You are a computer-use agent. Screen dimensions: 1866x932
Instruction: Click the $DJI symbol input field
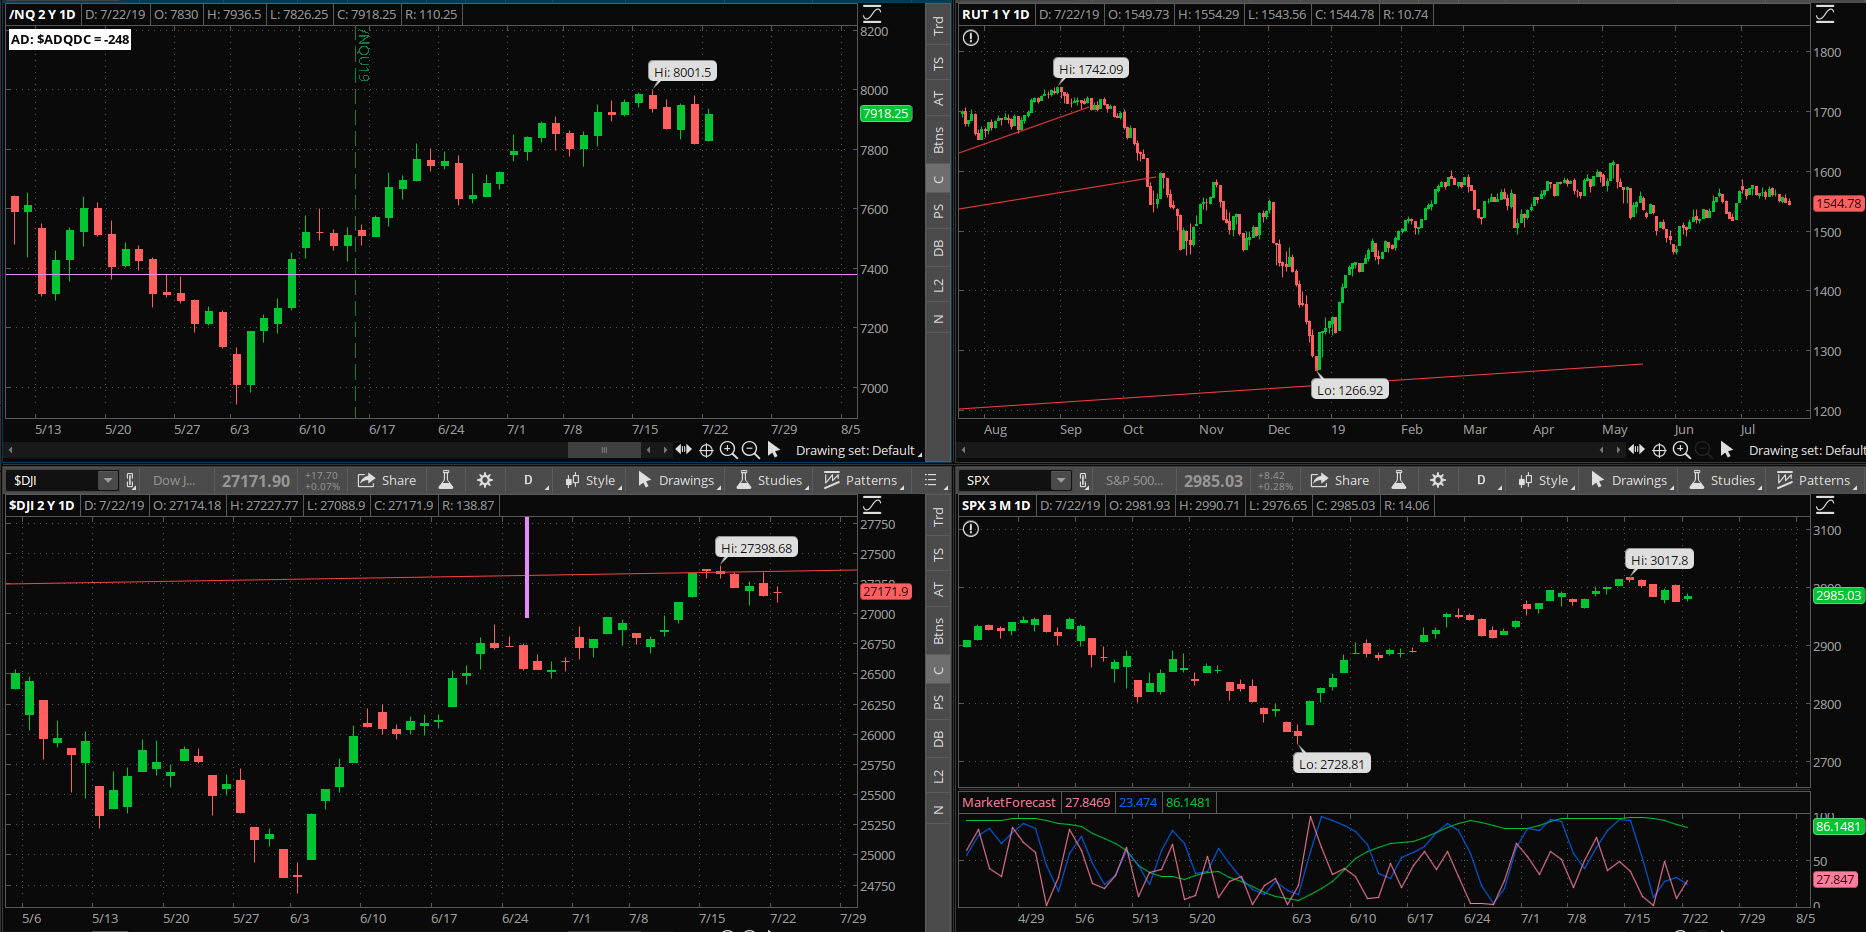click(x=53, y=480)
